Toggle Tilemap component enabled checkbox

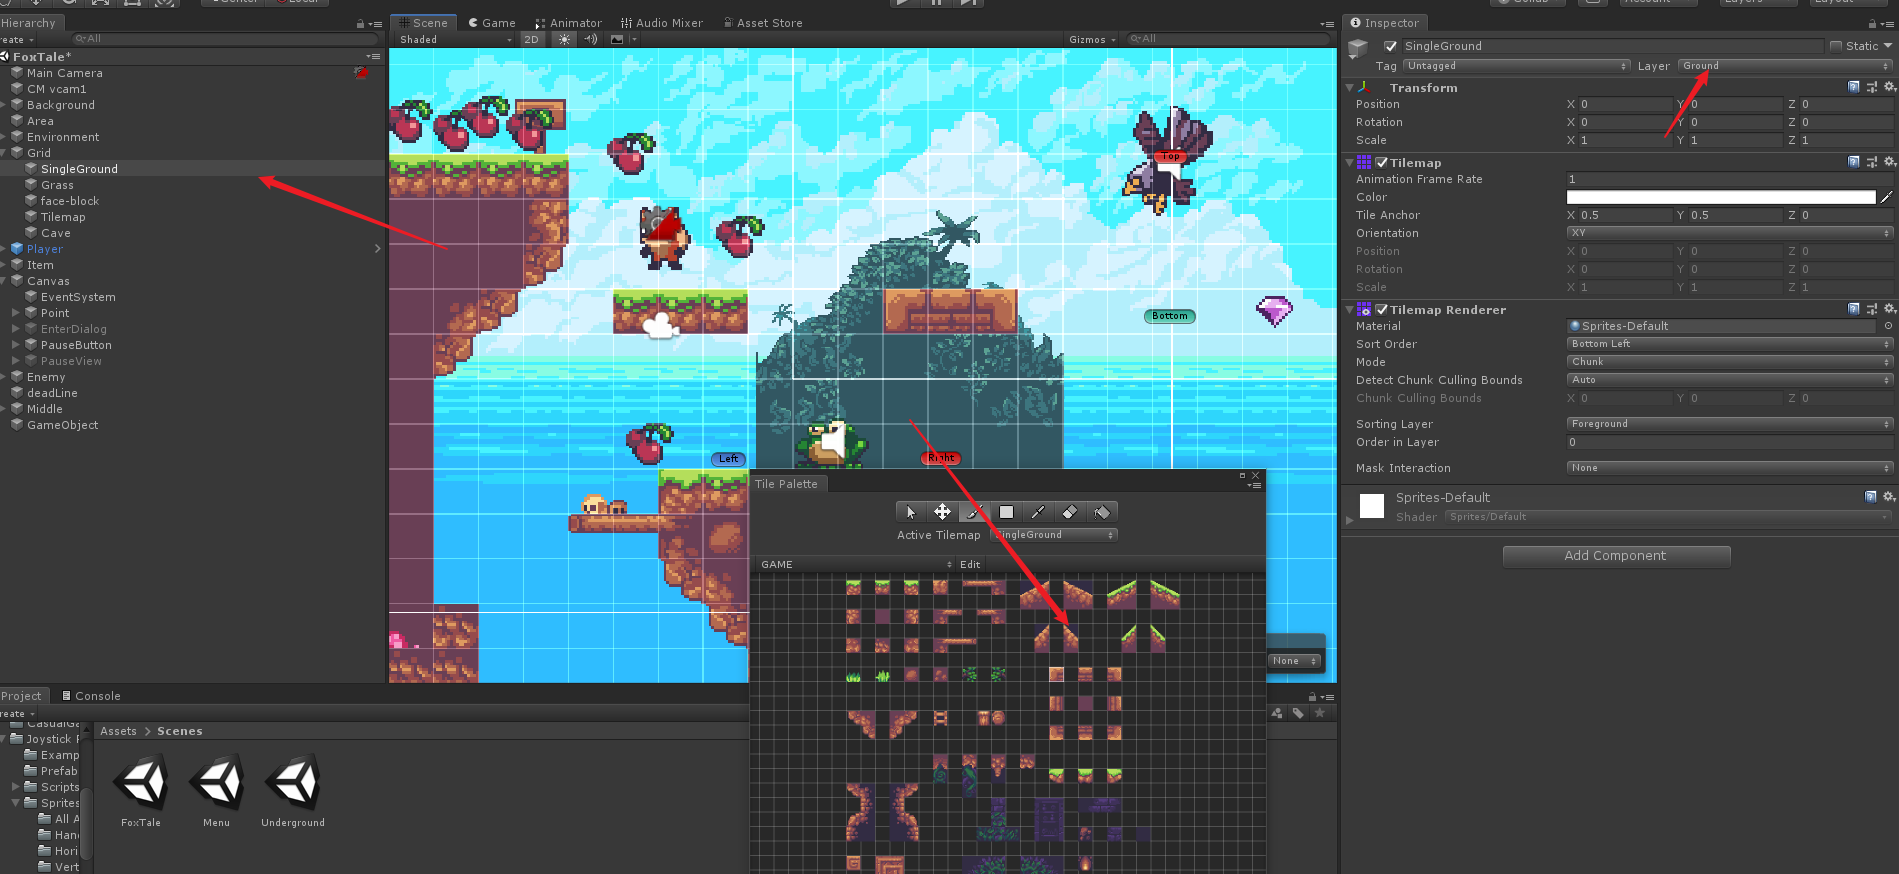click(1382, 162)
